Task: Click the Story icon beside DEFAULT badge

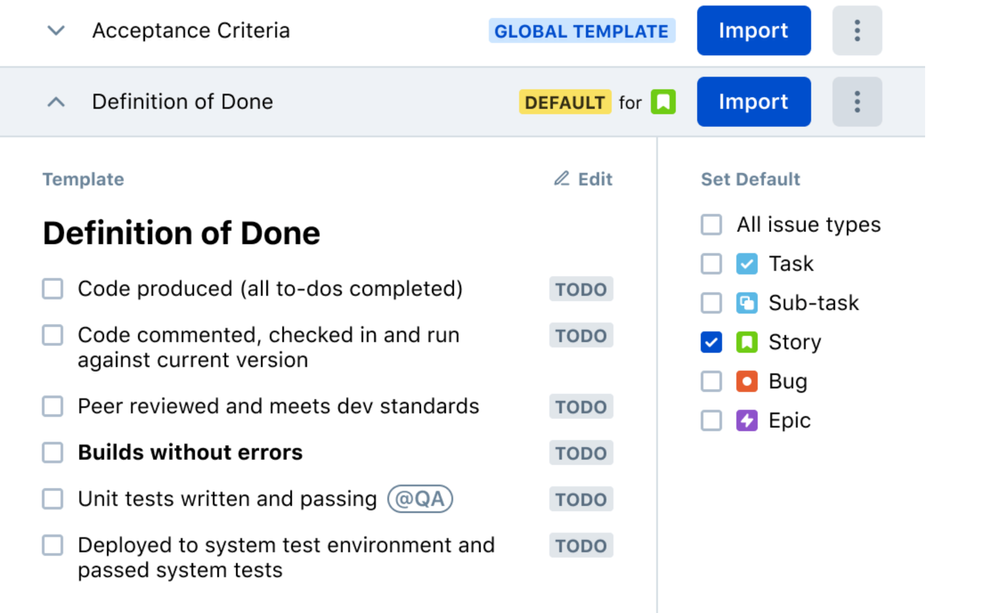Action: [x=663, y=102]
